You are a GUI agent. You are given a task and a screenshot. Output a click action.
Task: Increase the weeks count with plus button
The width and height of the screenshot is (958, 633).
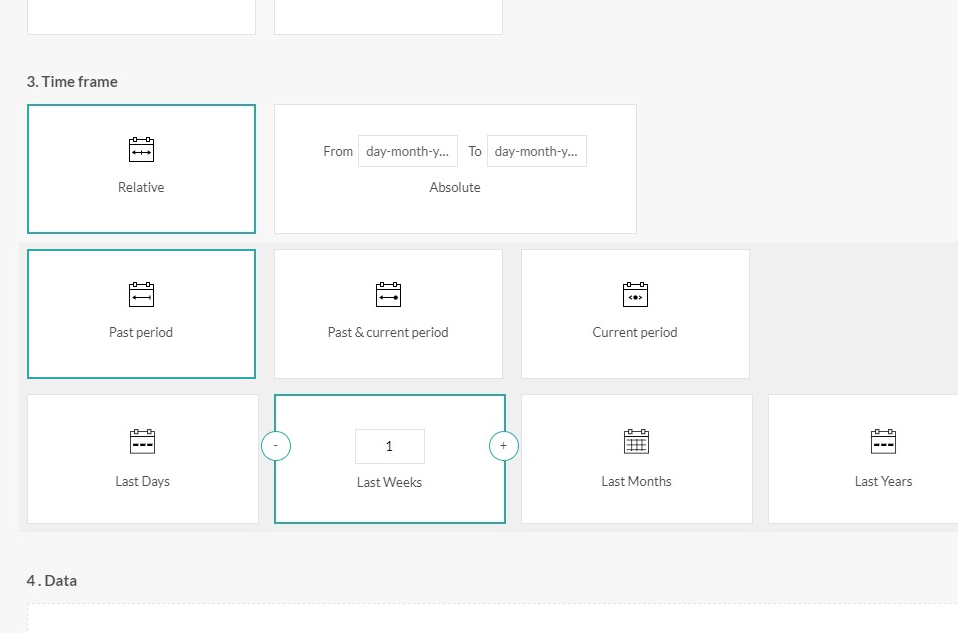(504, 446)
